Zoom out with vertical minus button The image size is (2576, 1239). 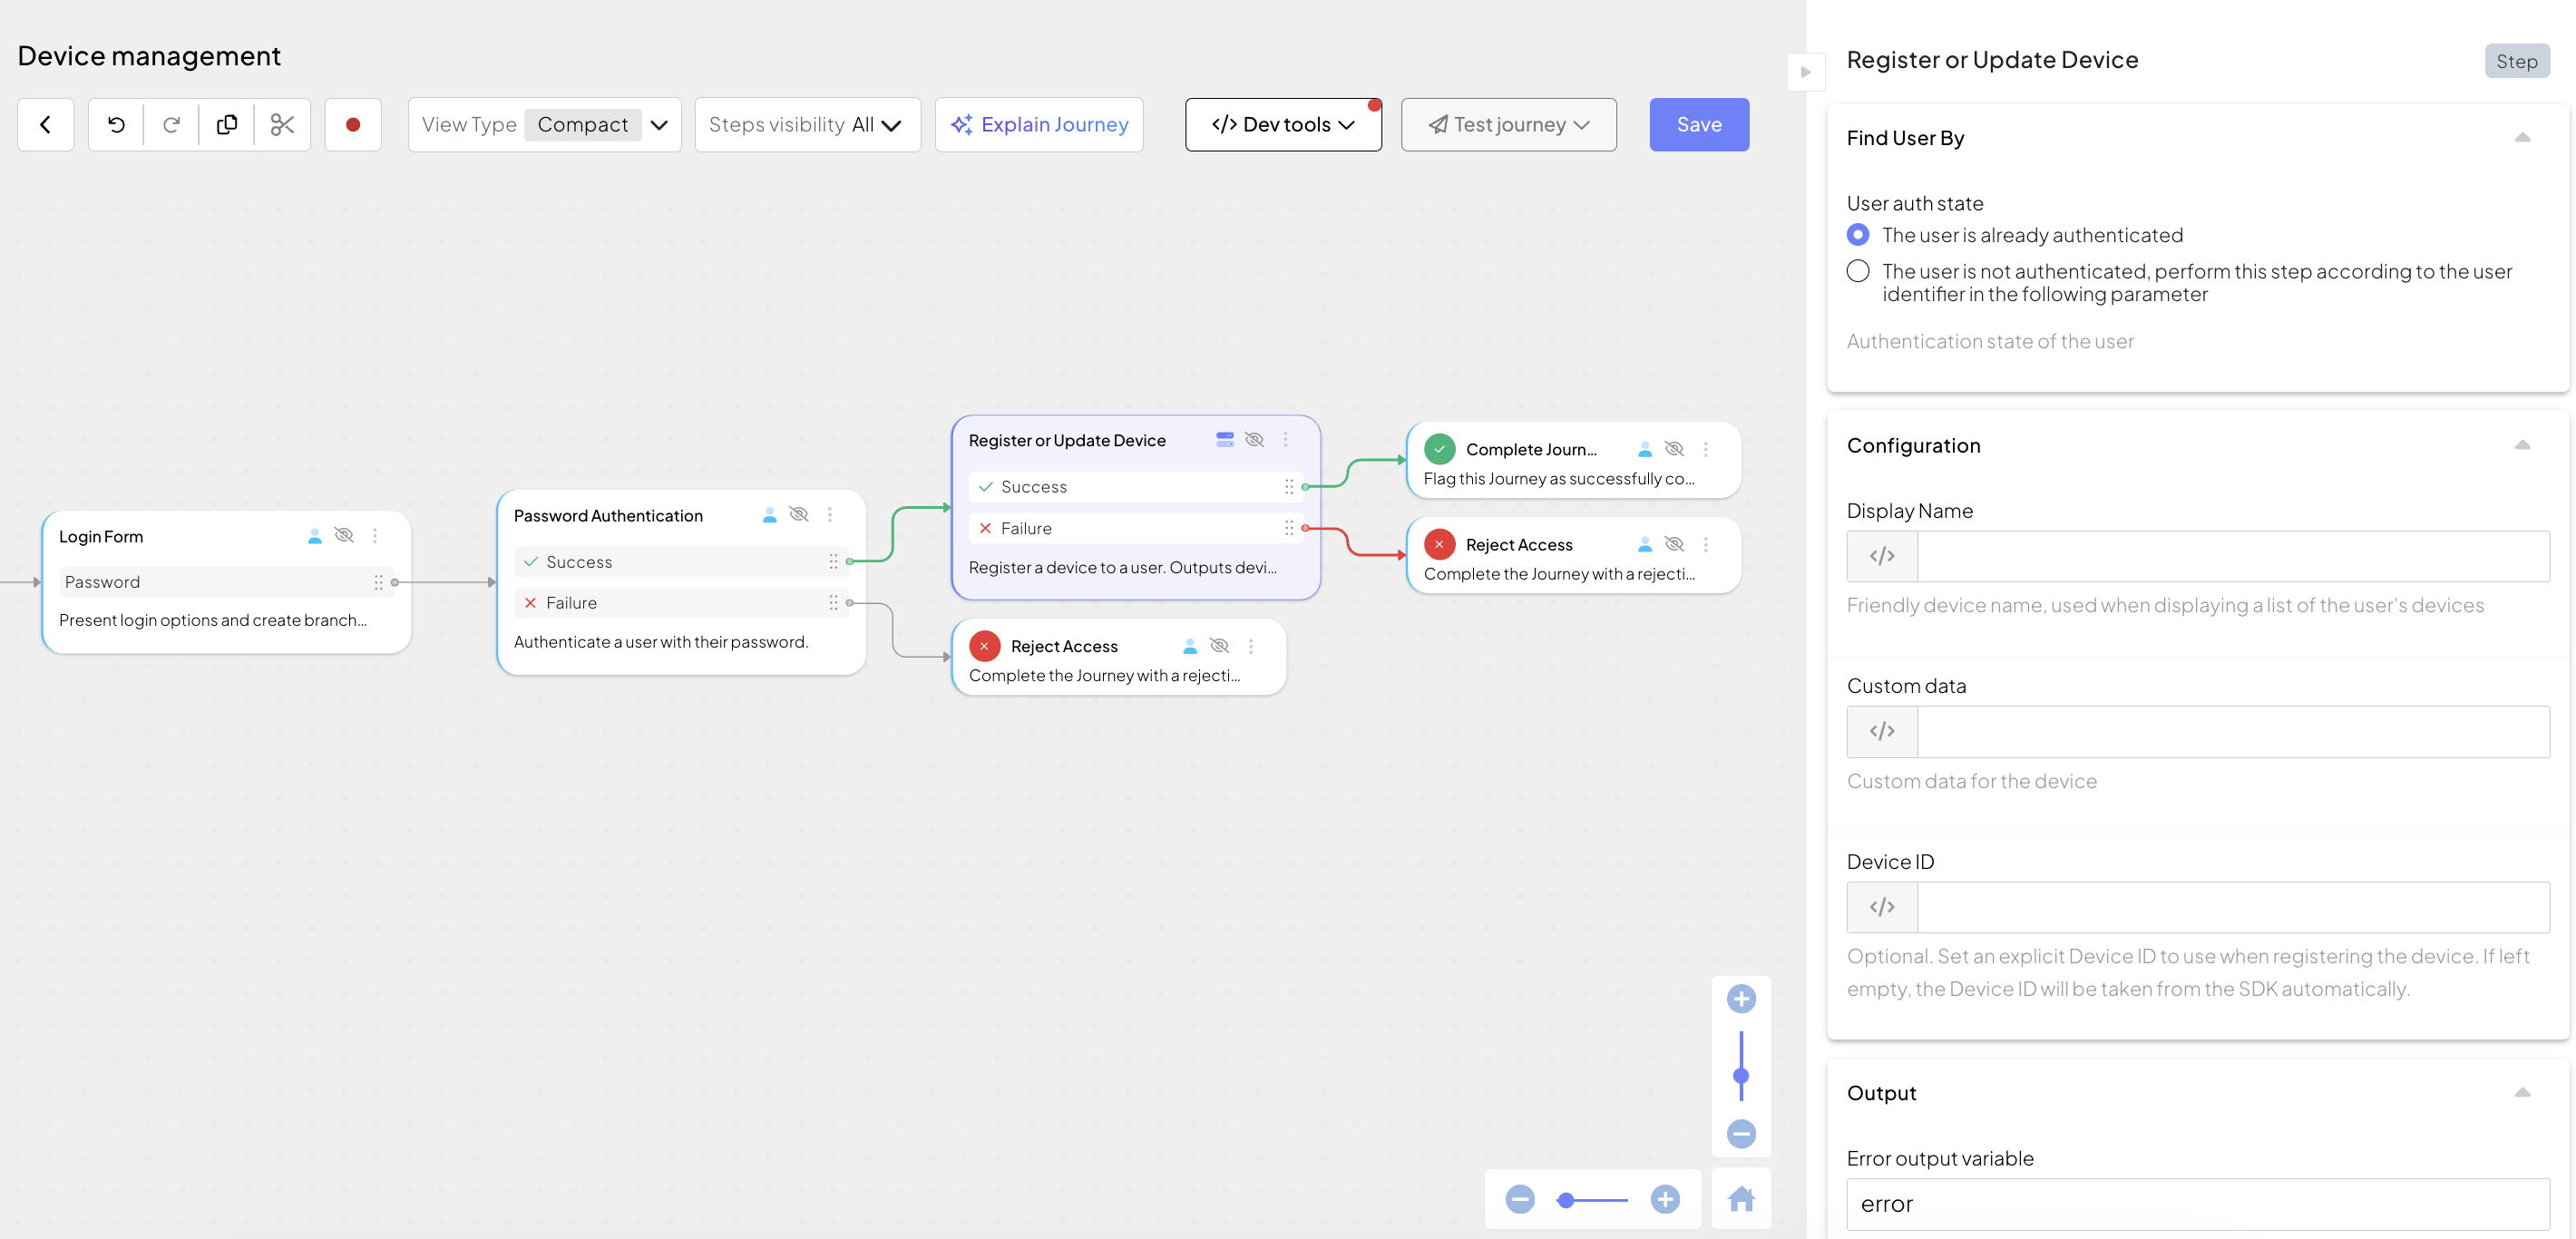(x=1741, y=1133)
